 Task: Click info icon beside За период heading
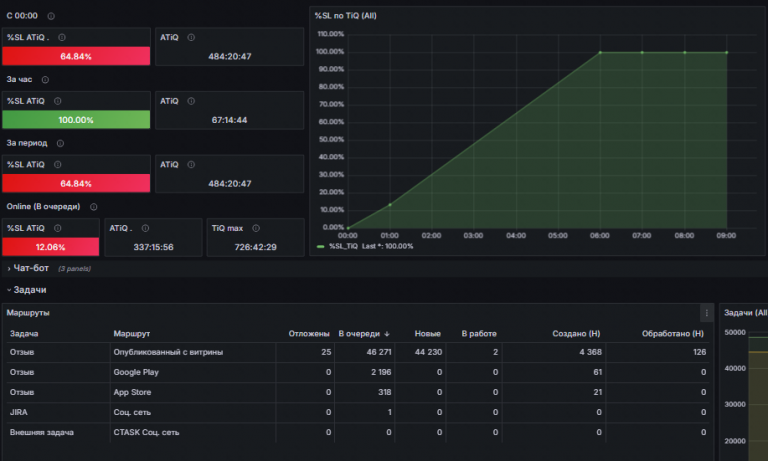[x=60, y=144]
